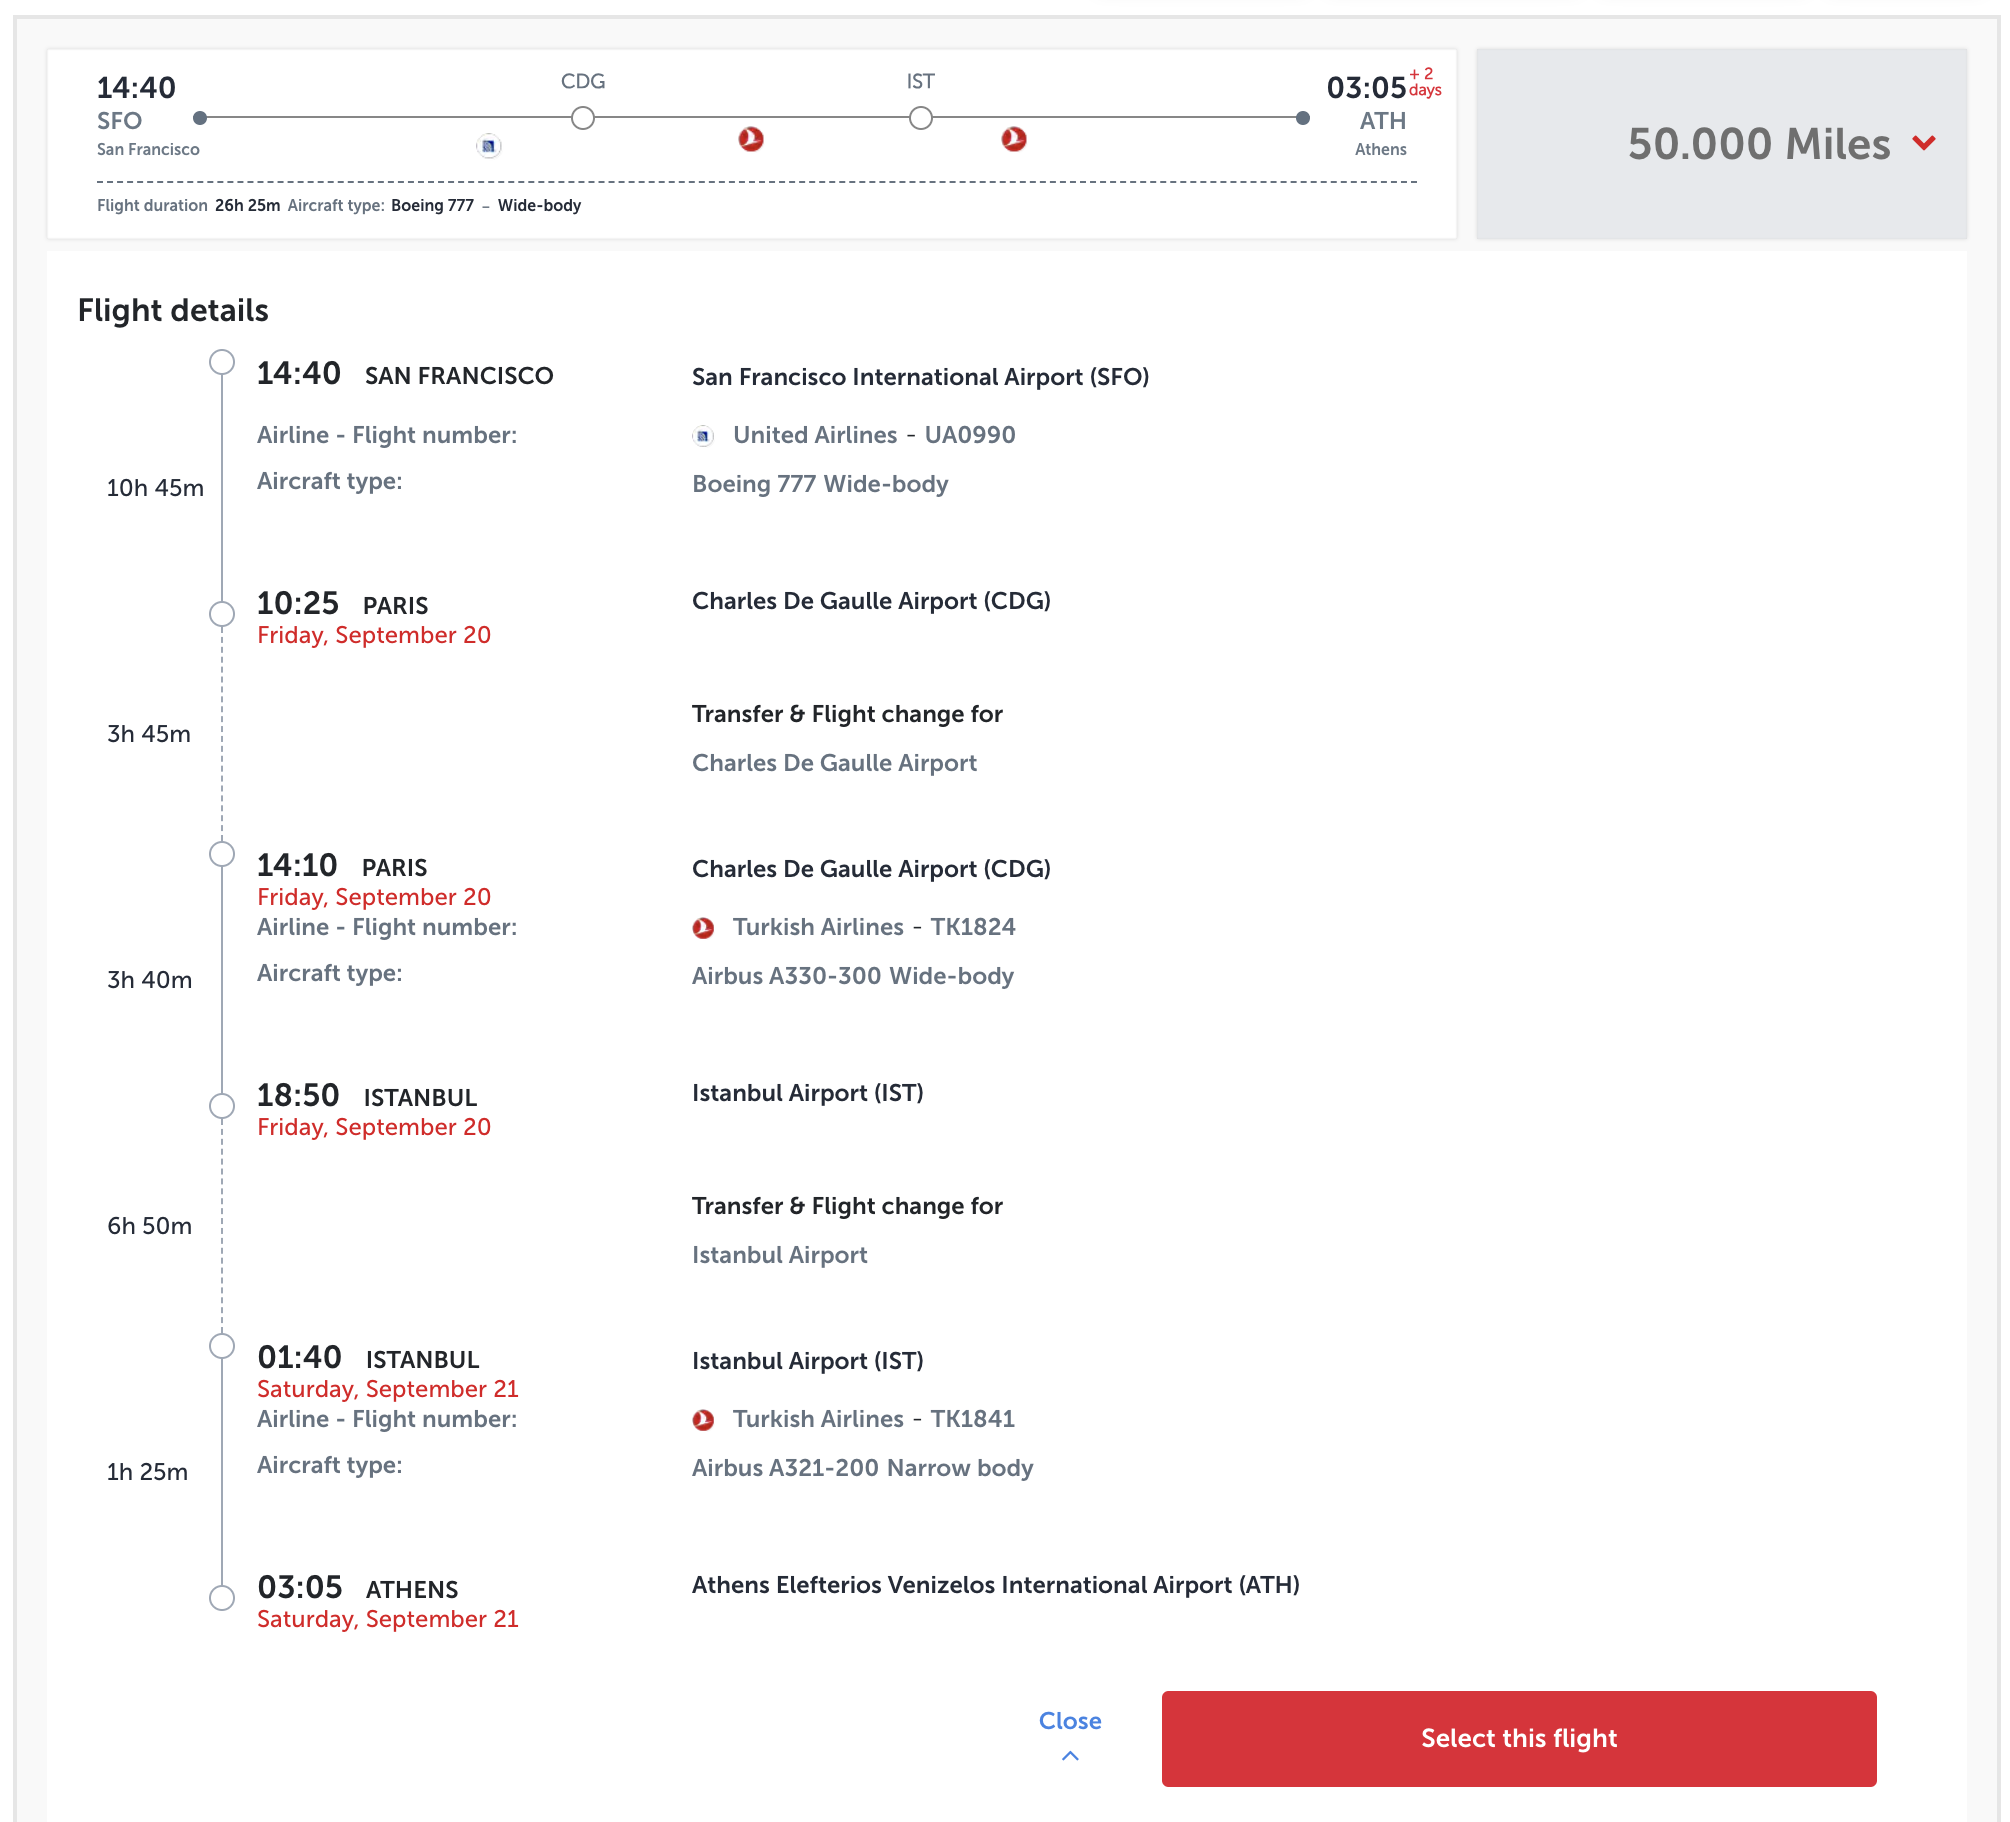Click the 1h 25m segment duration
This screenshot has width=2010, height=1822.
[x=147, y=1472]
